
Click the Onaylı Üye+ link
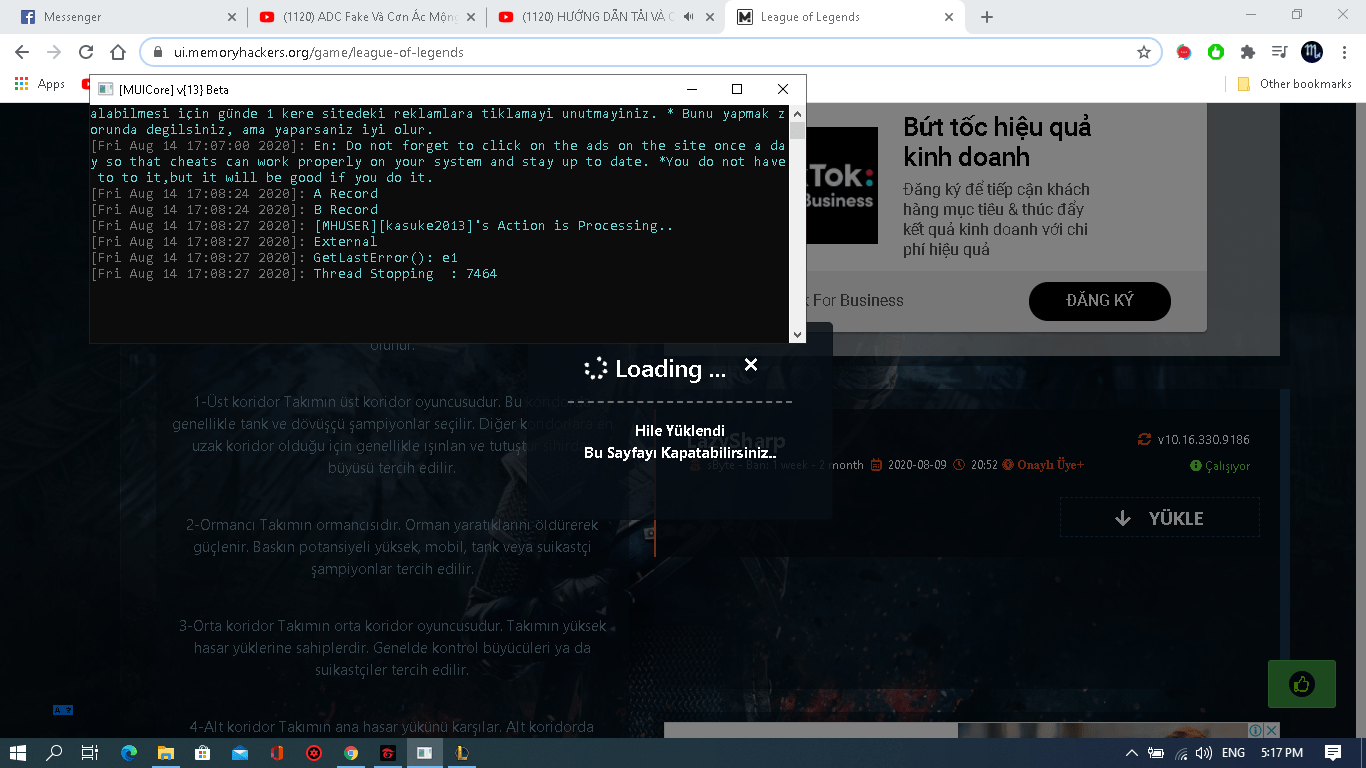pyautogui.click(x=1043, y=465)
